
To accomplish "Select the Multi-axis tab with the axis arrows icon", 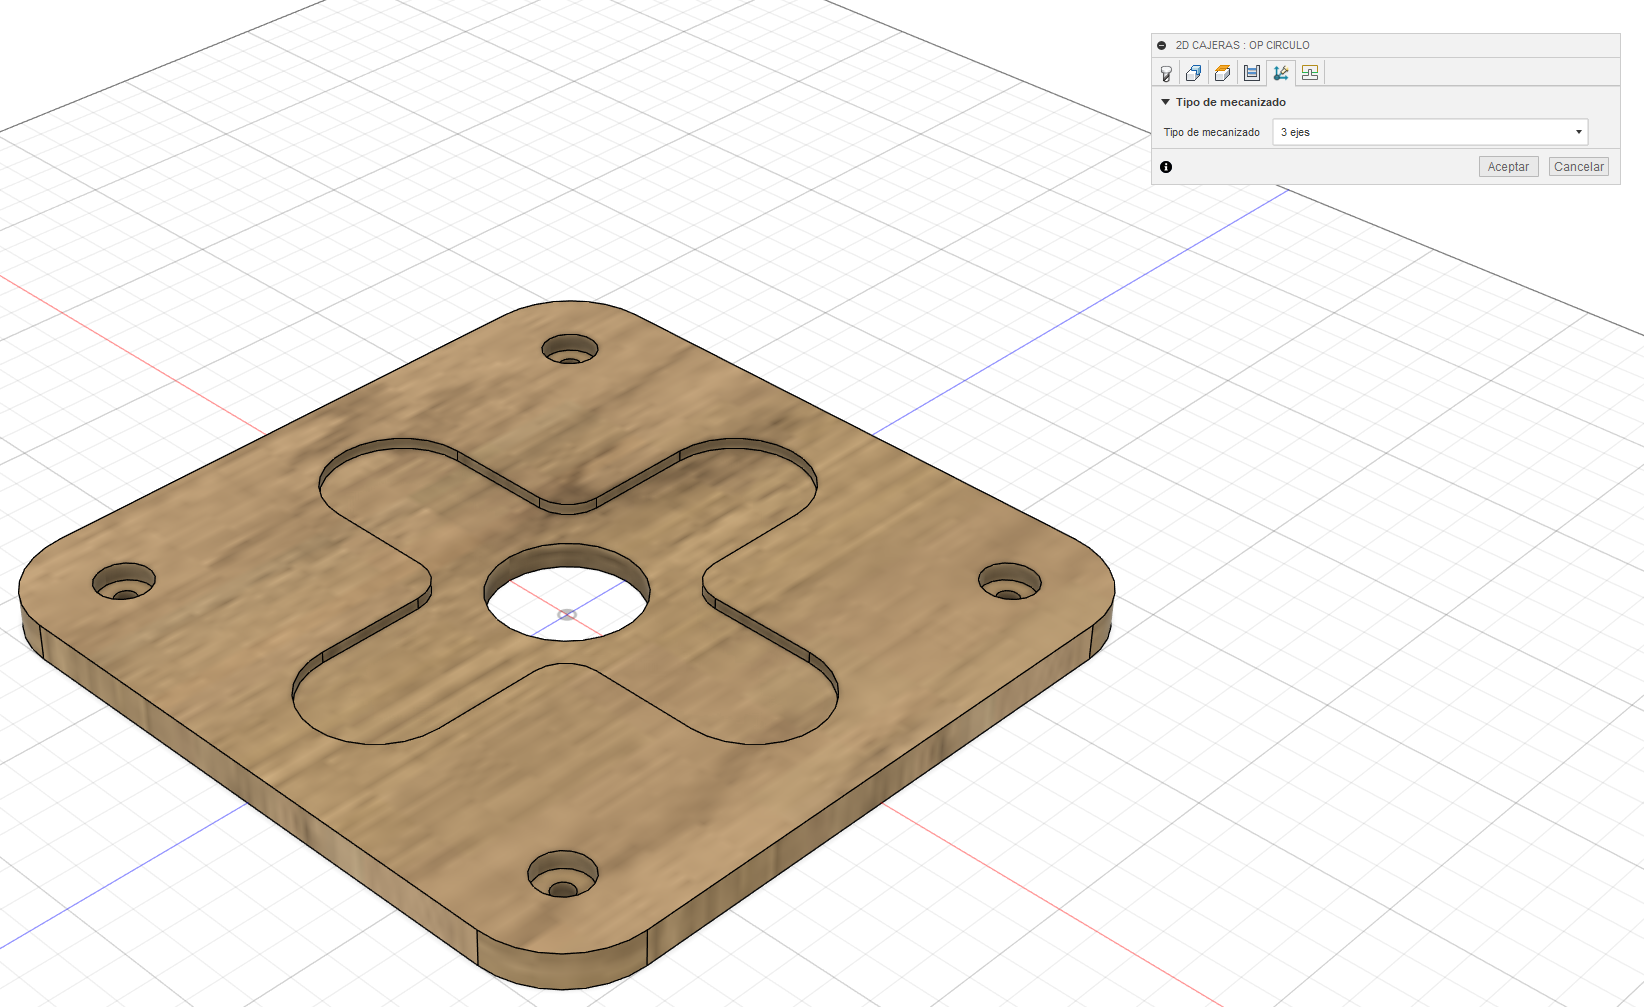I will (1280, 73).
